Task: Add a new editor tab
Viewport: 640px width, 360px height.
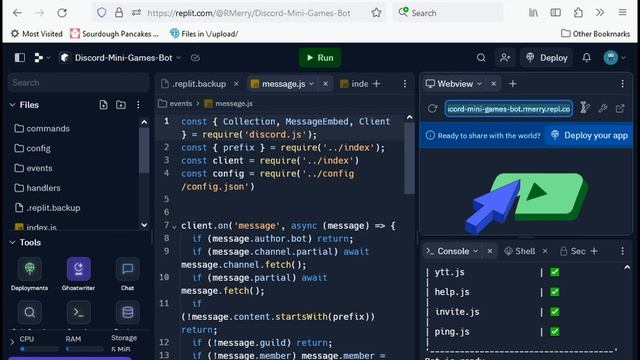Action: 376,84
